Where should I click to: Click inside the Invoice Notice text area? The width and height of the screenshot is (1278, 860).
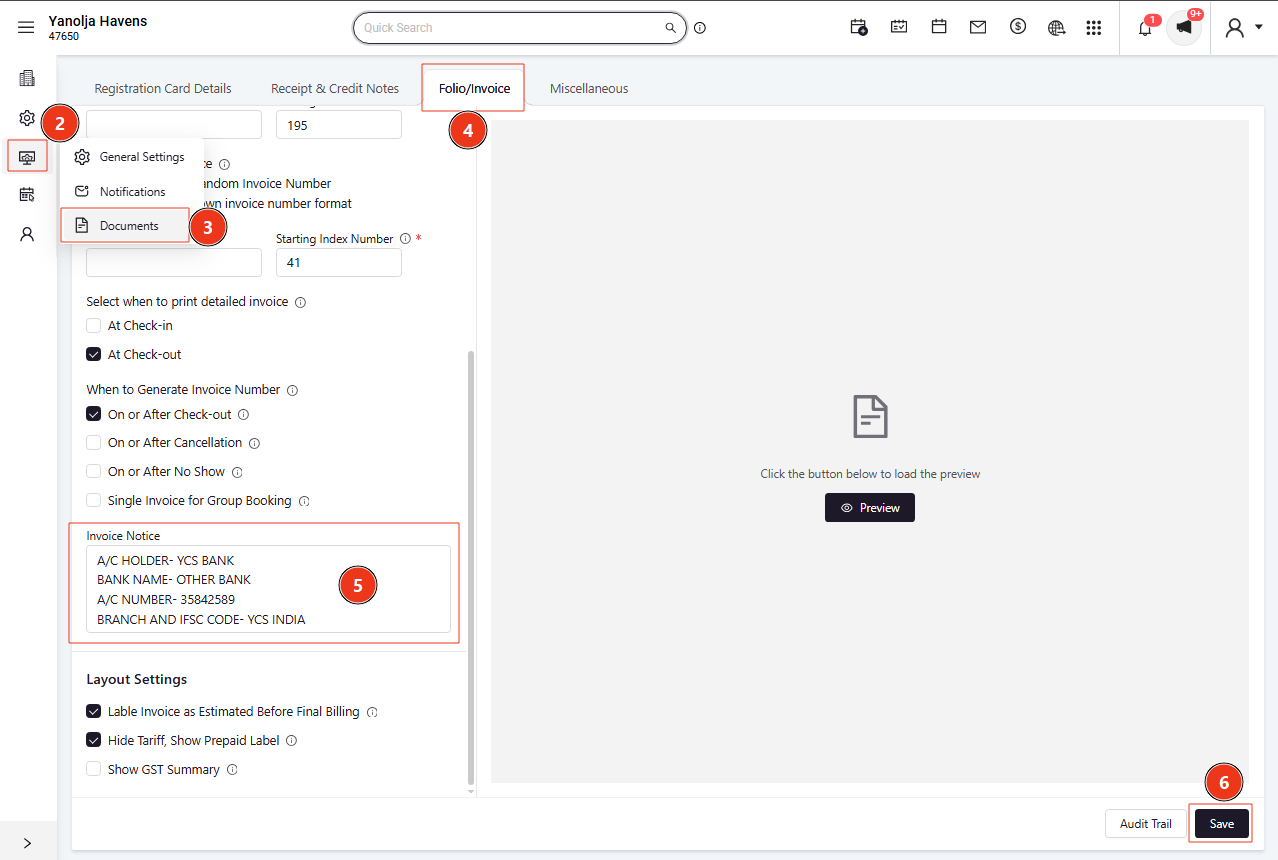pos(268,589)
